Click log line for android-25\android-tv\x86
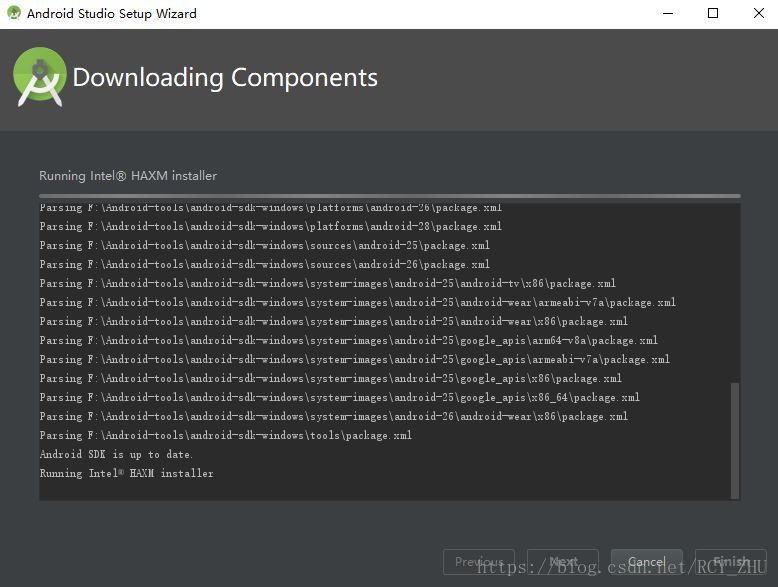 tap(327, 283)
